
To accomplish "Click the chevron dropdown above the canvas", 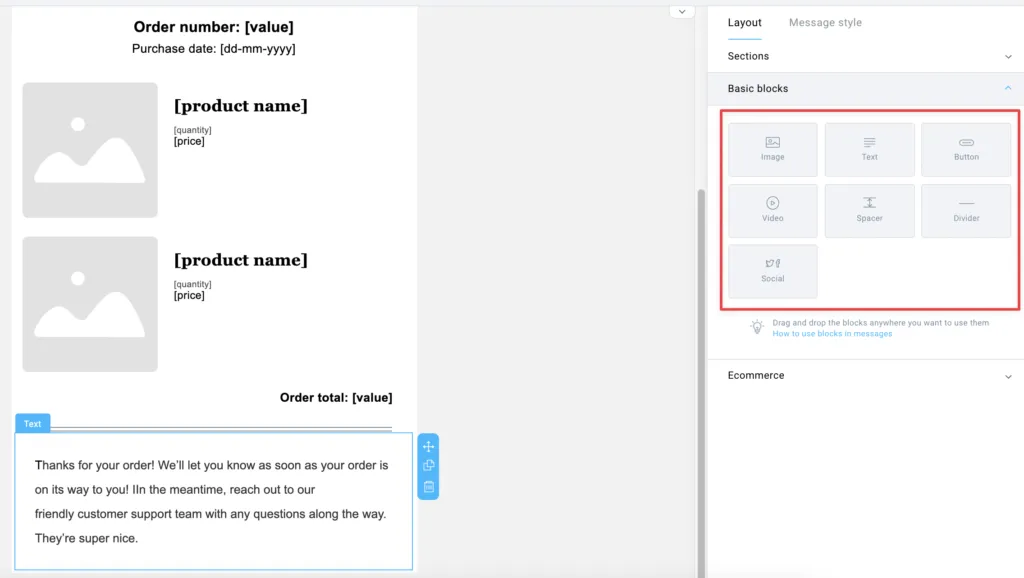I will [x=682, y=12].
